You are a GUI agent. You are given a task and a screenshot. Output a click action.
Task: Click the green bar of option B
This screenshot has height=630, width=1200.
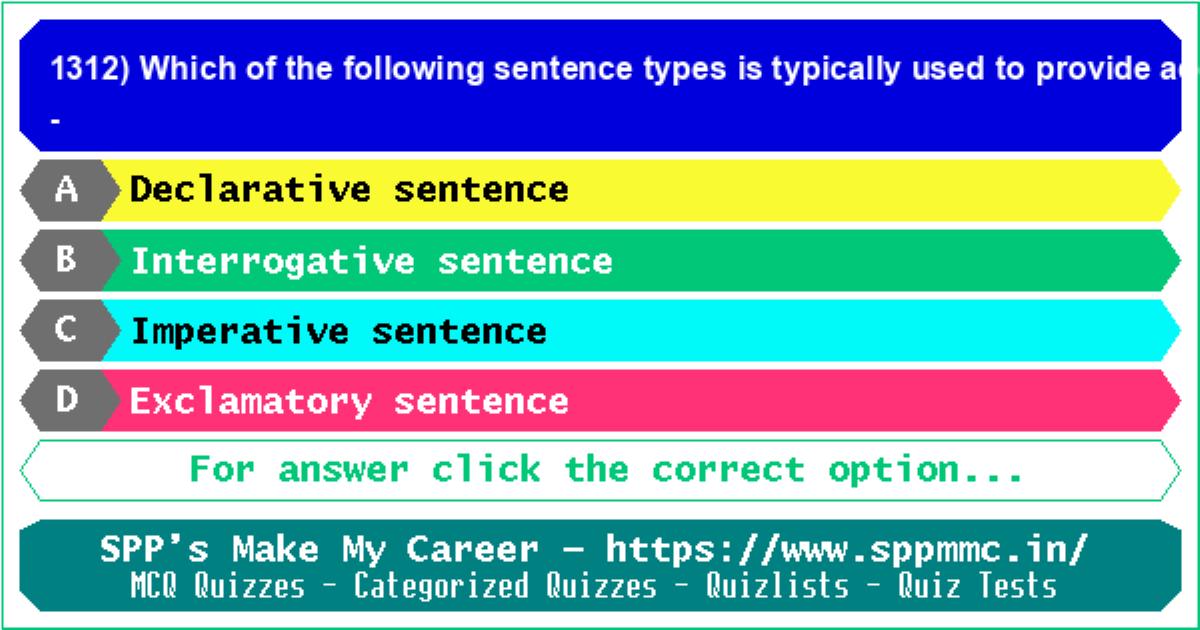click(640, 260)
